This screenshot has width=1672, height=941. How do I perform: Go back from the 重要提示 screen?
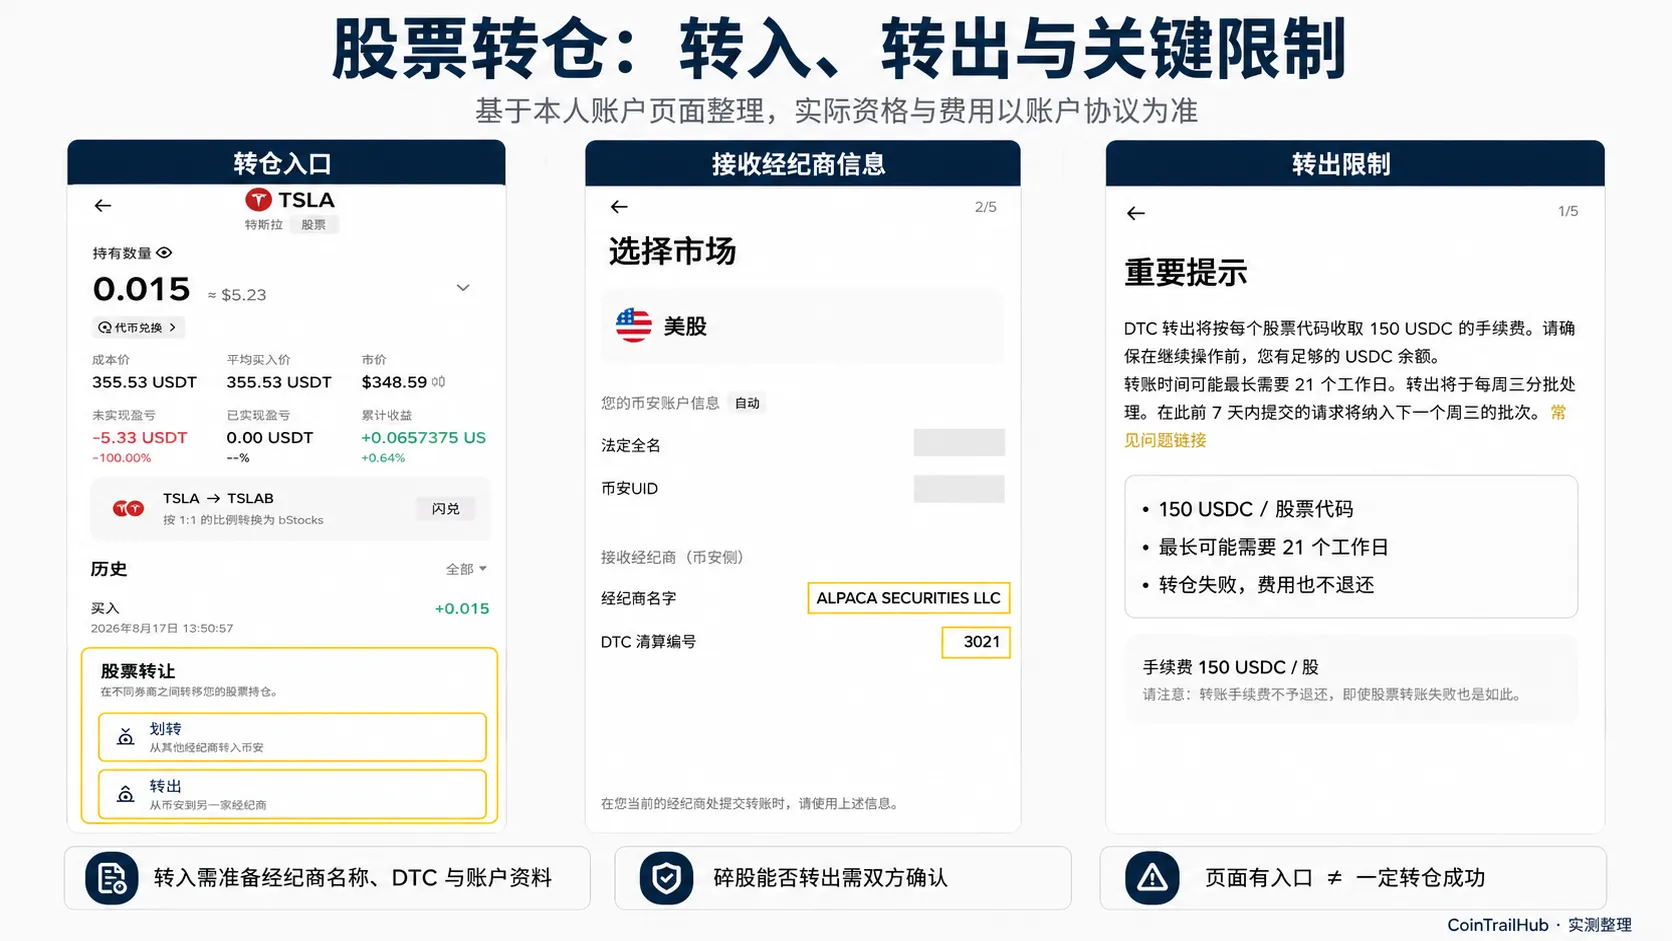point(1136,213)
